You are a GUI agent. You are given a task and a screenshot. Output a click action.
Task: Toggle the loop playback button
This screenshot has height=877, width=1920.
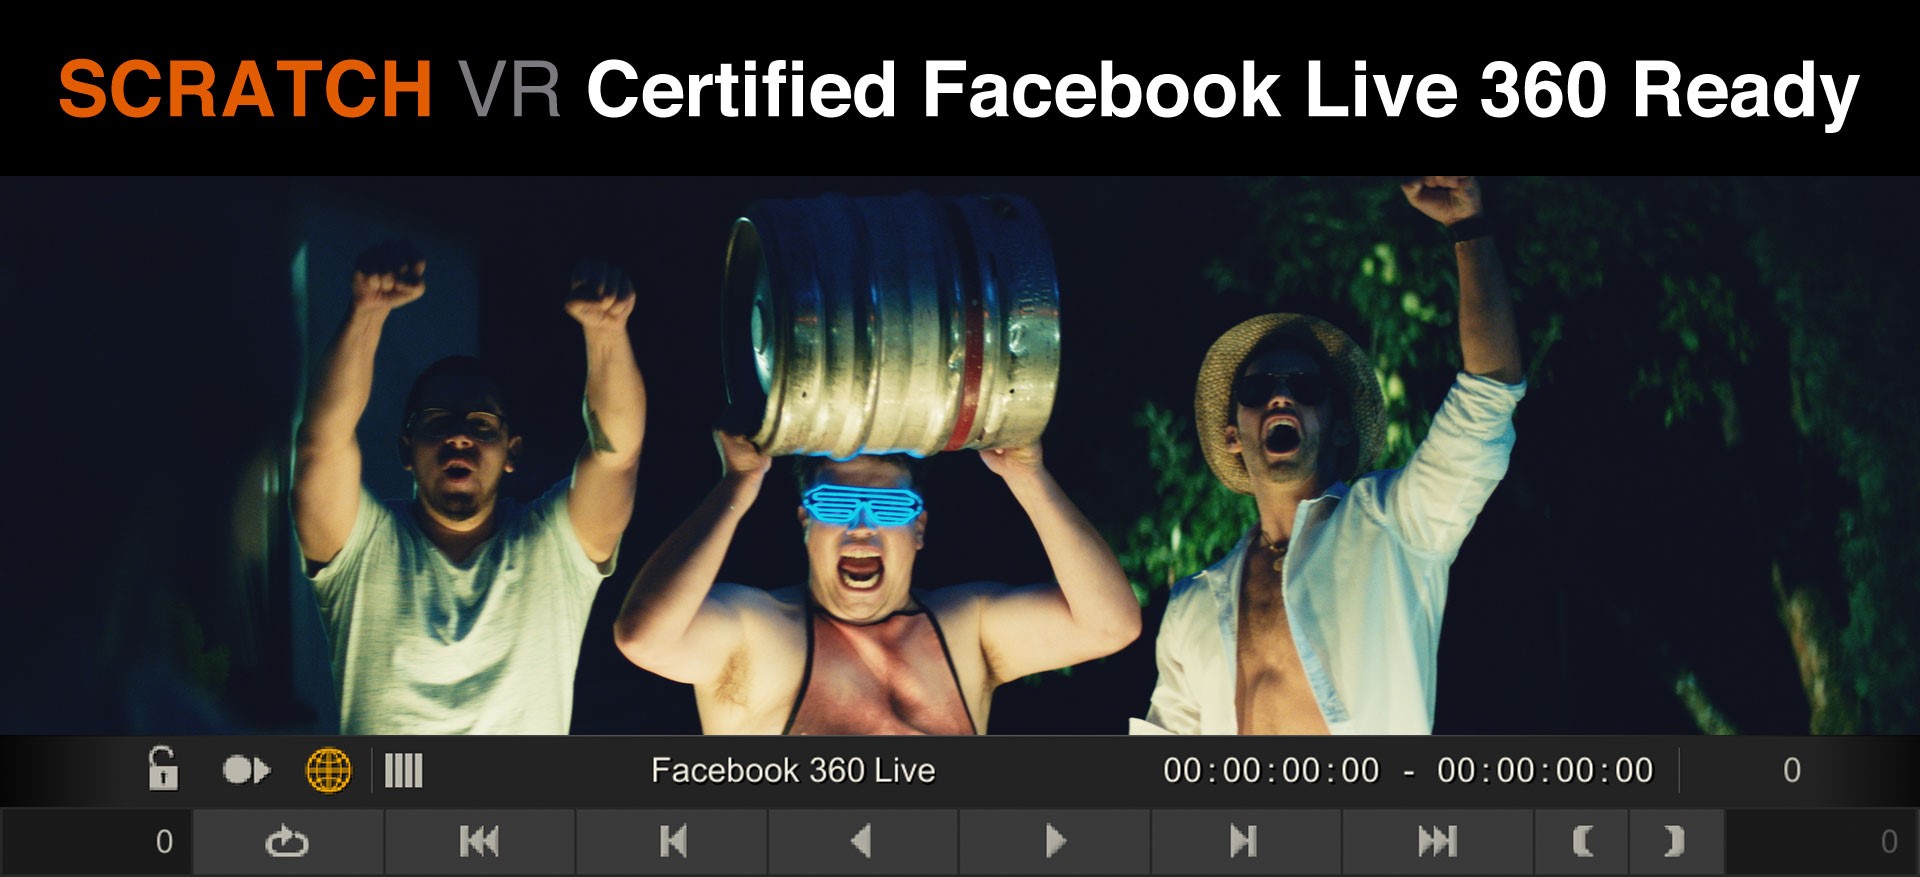click(287, 842)
